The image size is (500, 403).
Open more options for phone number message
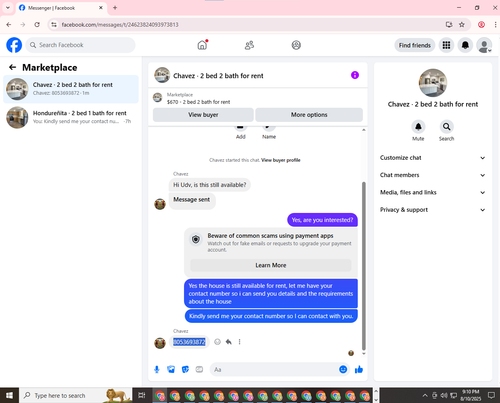239,342
